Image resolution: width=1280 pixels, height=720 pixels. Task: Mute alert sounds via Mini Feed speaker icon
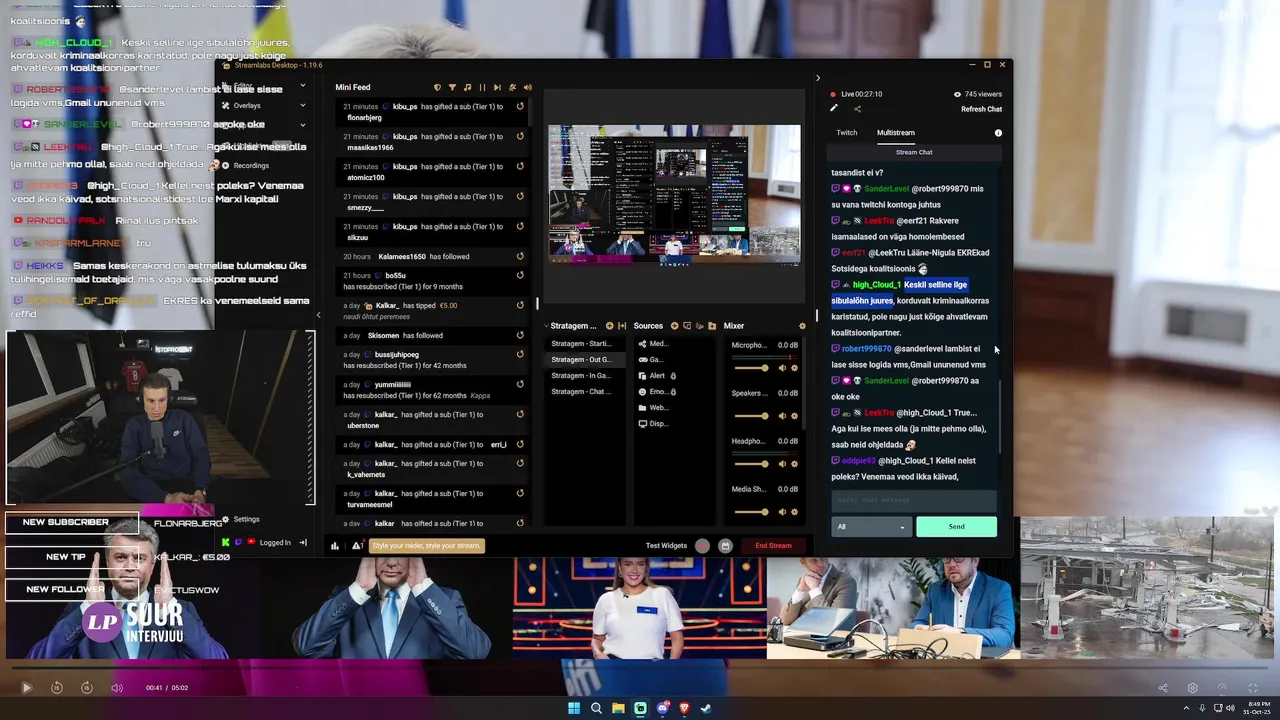tap(527, 87)
